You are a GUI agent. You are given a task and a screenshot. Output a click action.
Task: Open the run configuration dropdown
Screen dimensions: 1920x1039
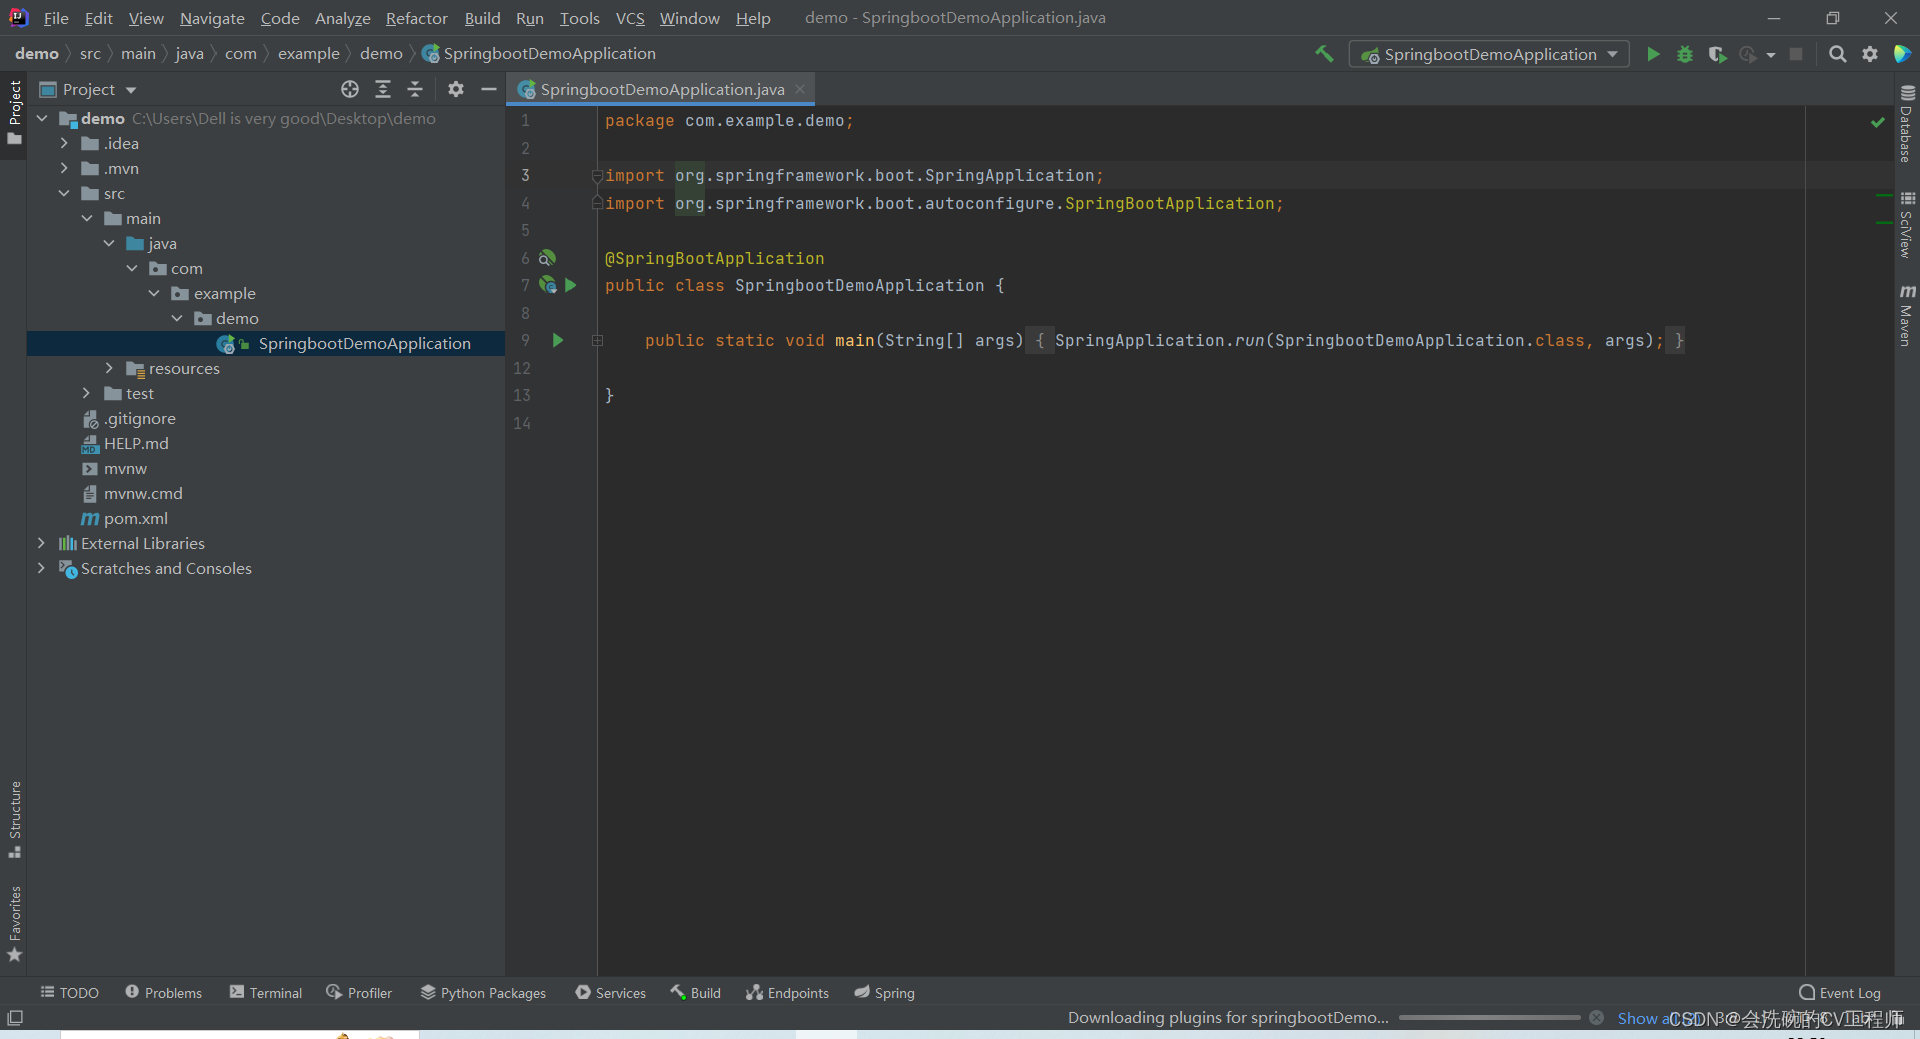coord(1489,54)
